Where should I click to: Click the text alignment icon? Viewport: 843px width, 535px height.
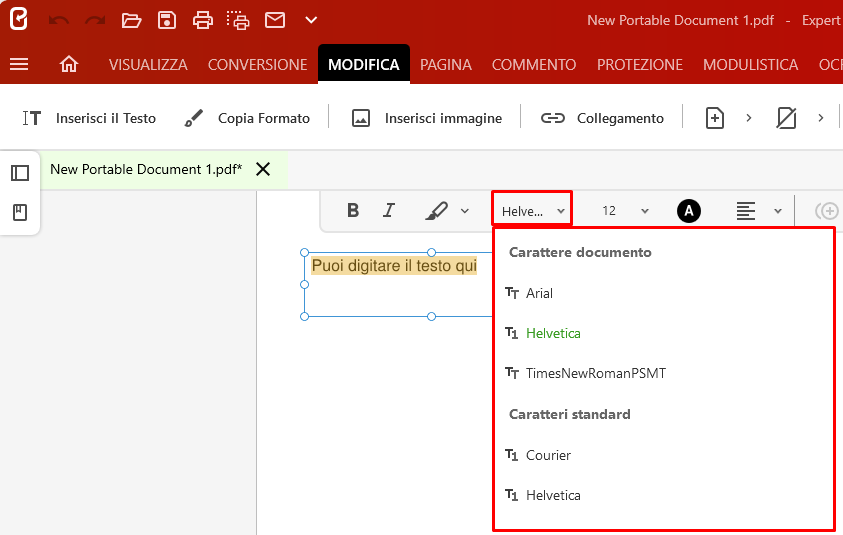point(746,211)
